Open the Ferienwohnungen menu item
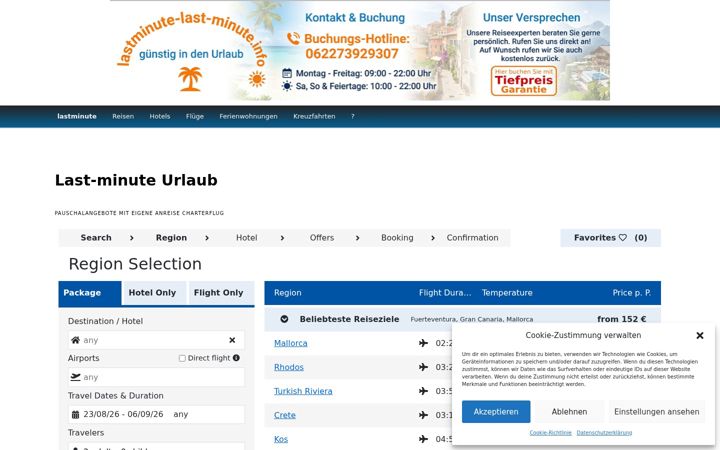Viewport: 720px width, 450px height. 248,117
